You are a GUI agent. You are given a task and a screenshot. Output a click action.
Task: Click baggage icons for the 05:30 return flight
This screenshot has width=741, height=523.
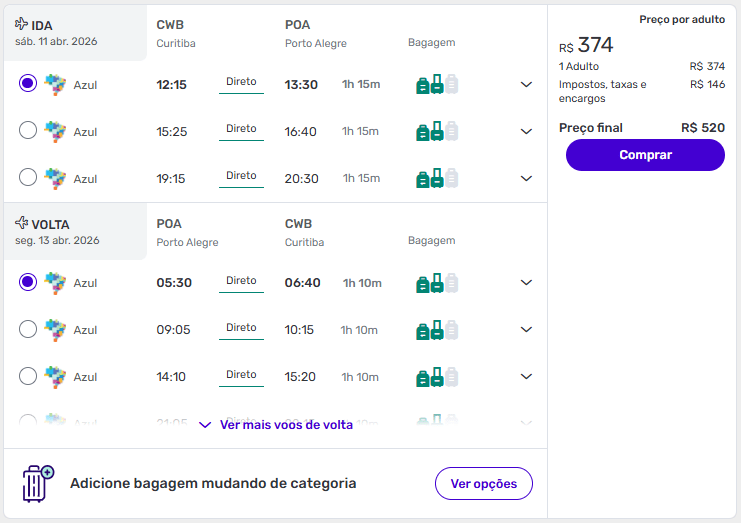tap(437, 283)
